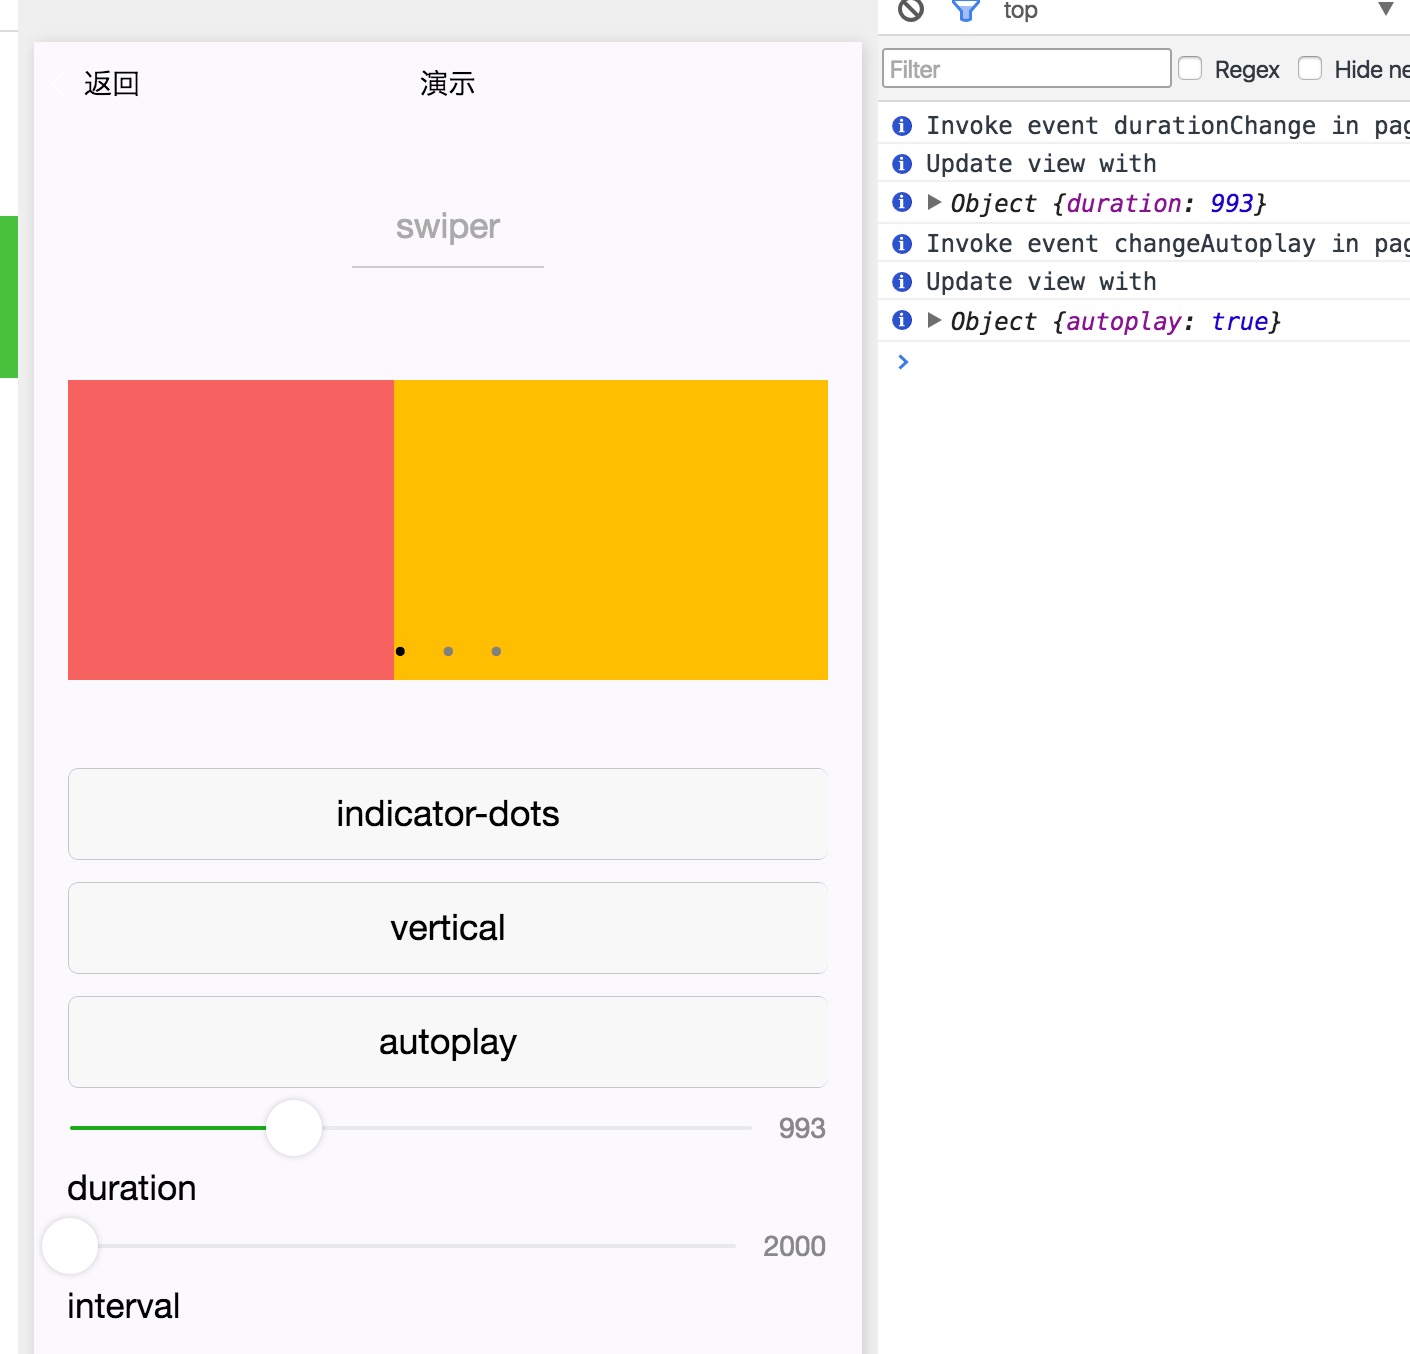Click the interval label
The image size is (1410, 1354).
124,1306
